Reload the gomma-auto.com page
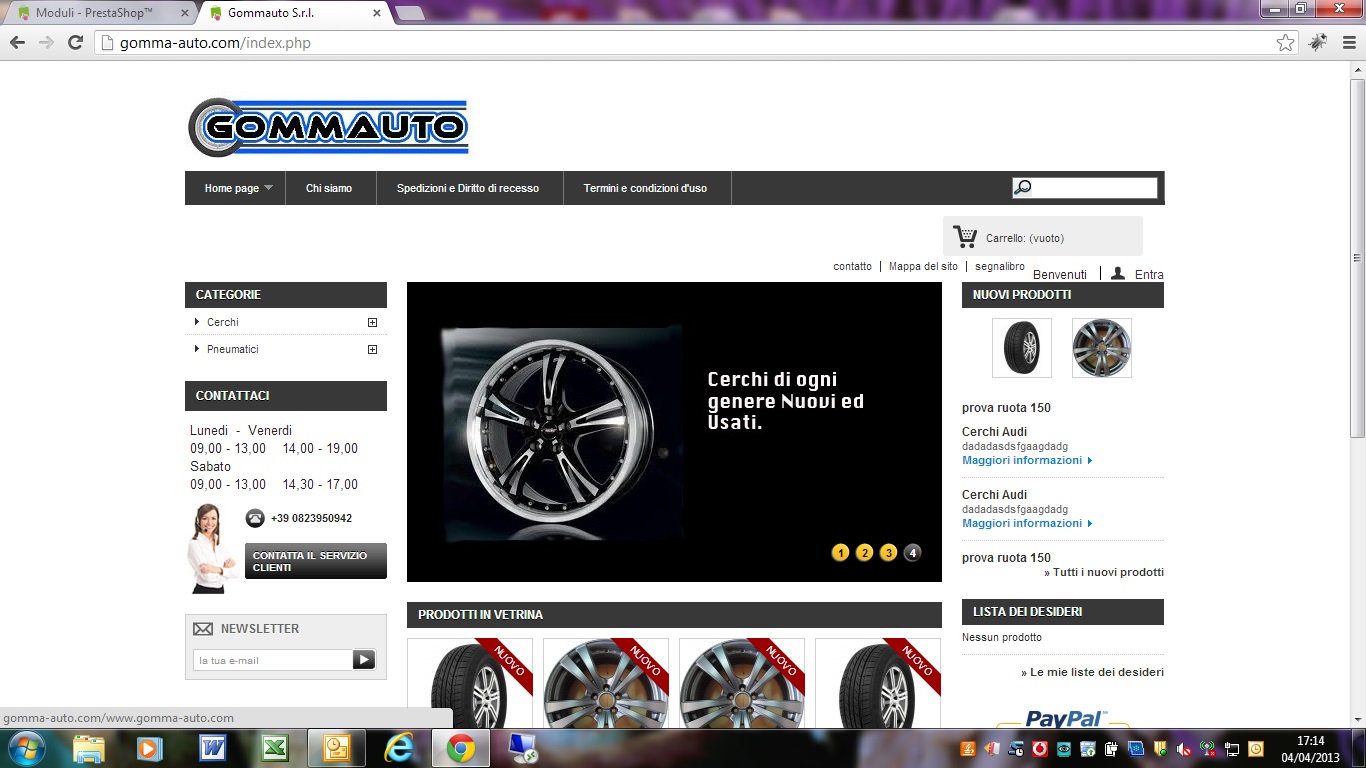Image resolution: width=1366 pixels, height=768 pixels. tap(75, 43)
